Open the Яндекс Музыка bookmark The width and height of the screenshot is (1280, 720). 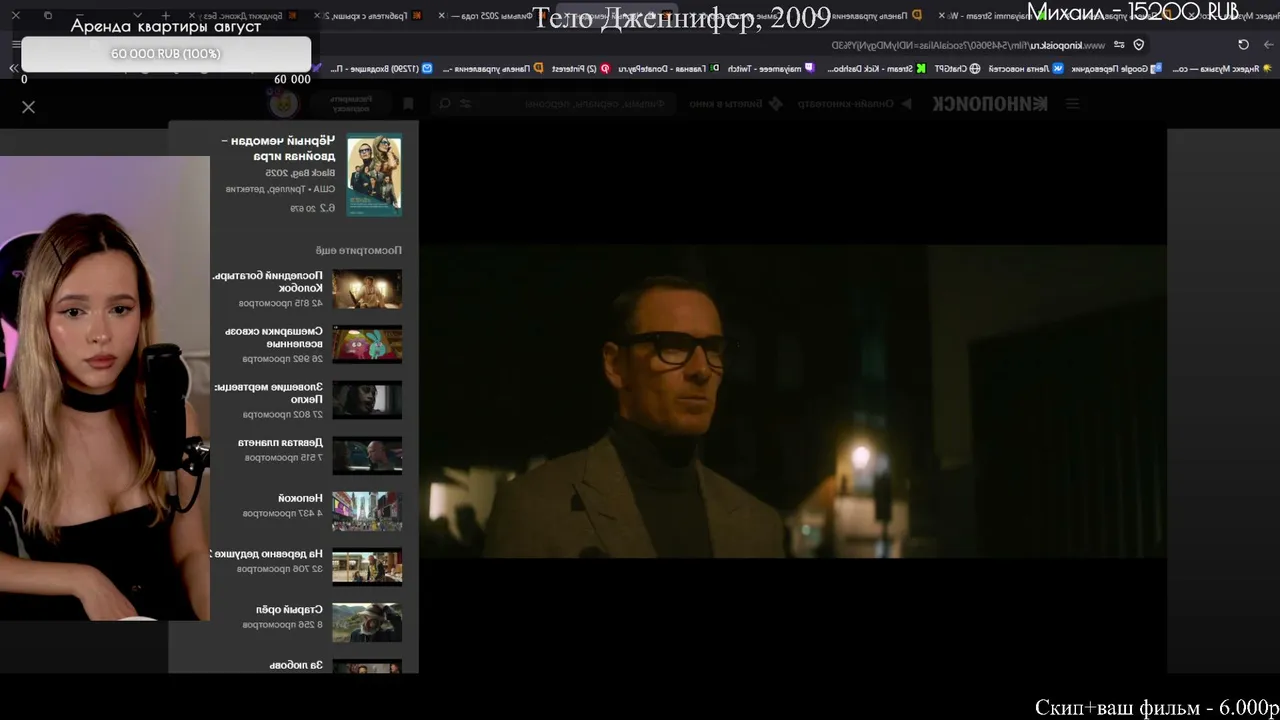(x=1222, y=68)
